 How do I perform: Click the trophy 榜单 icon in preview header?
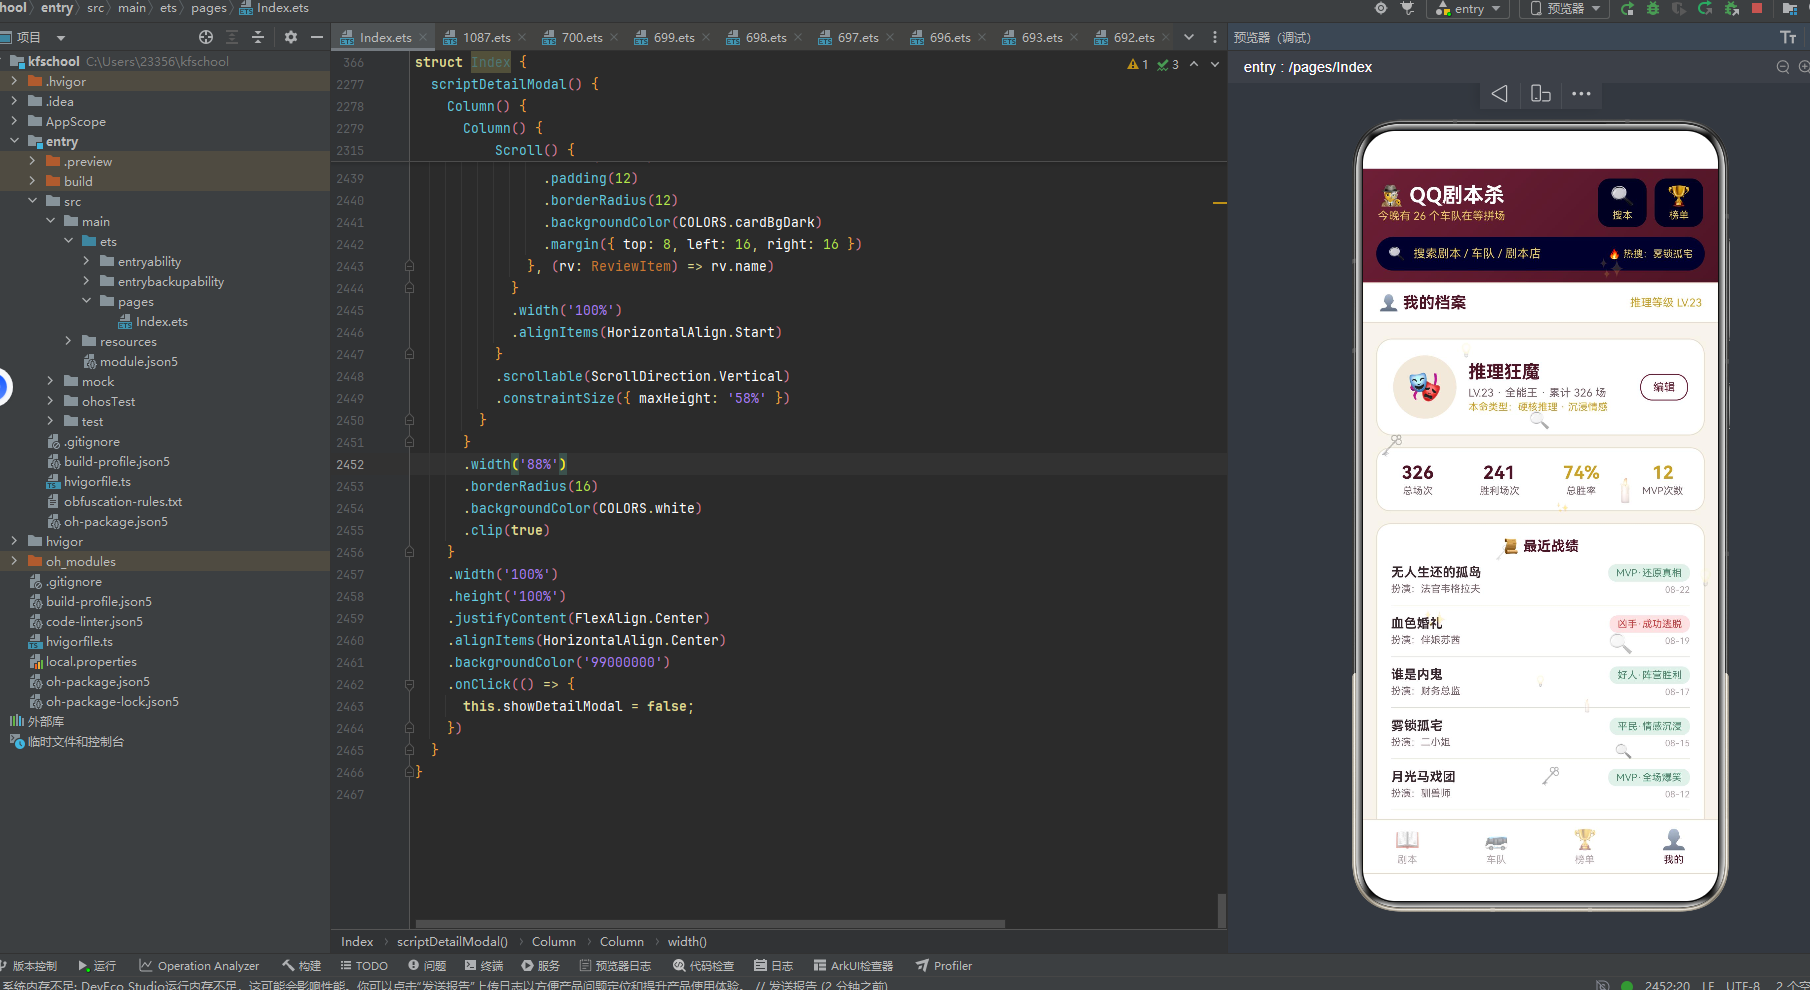click(1678, 201)
